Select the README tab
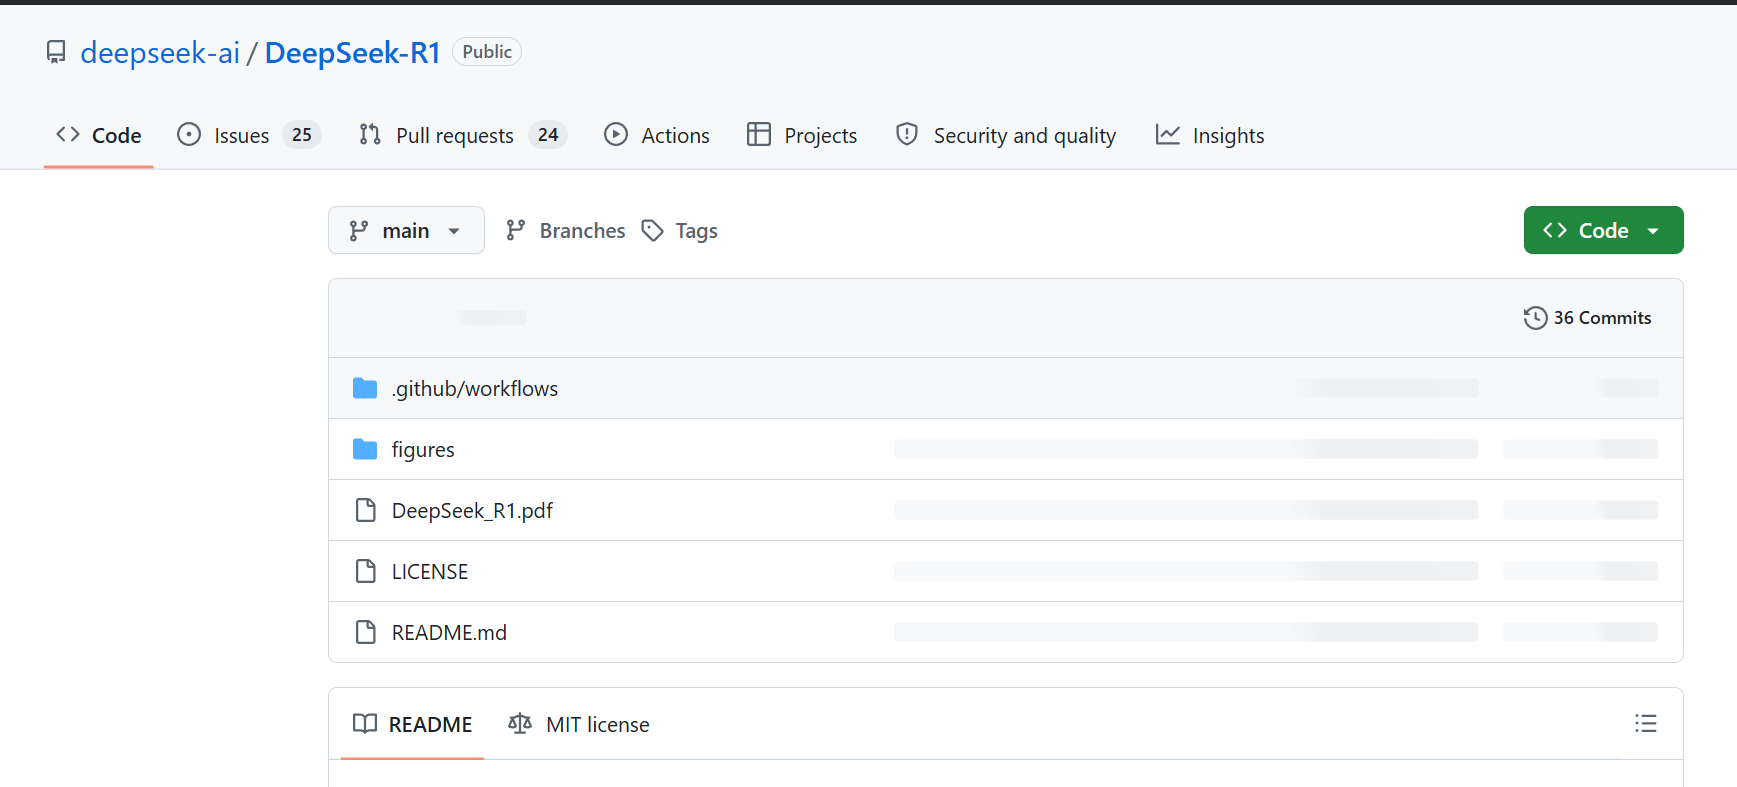This screenshot has height=787, width=1737. (412, 724)
